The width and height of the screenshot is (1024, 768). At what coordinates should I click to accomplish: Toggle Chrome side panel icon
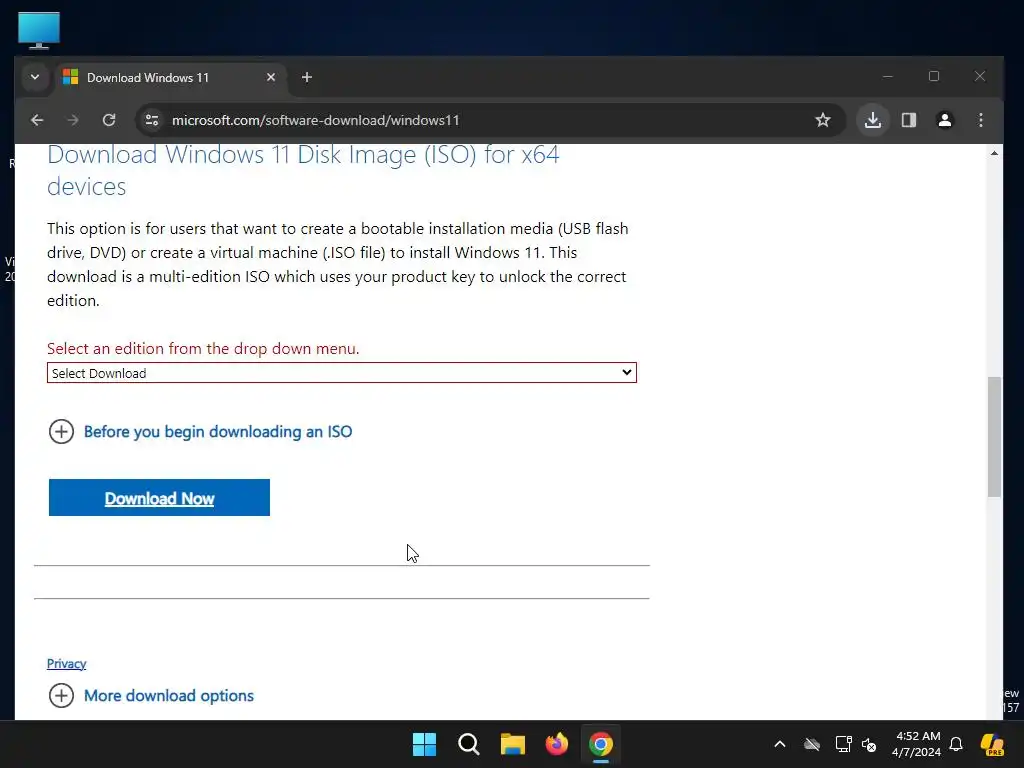tap(908, 120)
